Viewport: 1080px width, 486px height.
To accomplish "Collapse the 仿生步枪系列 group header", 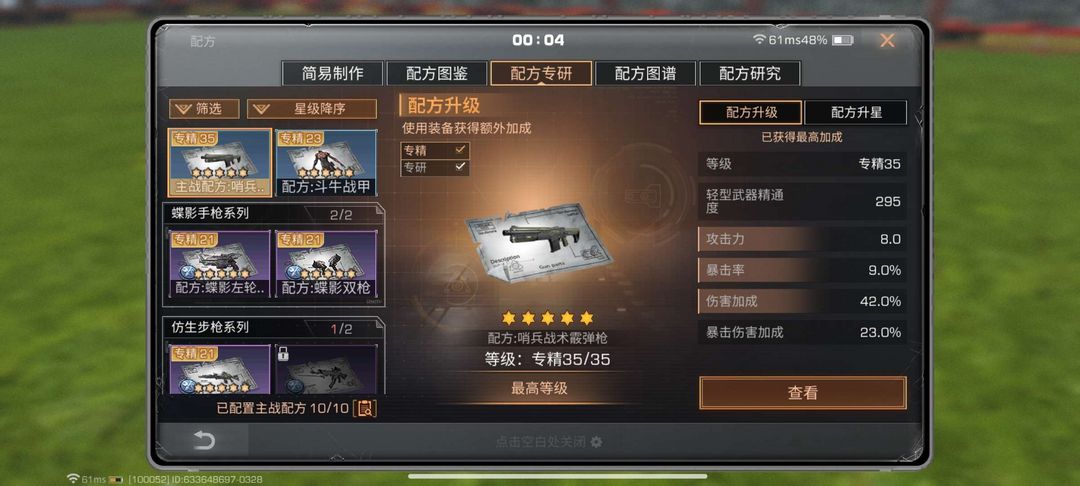I will tap(273, 328).
